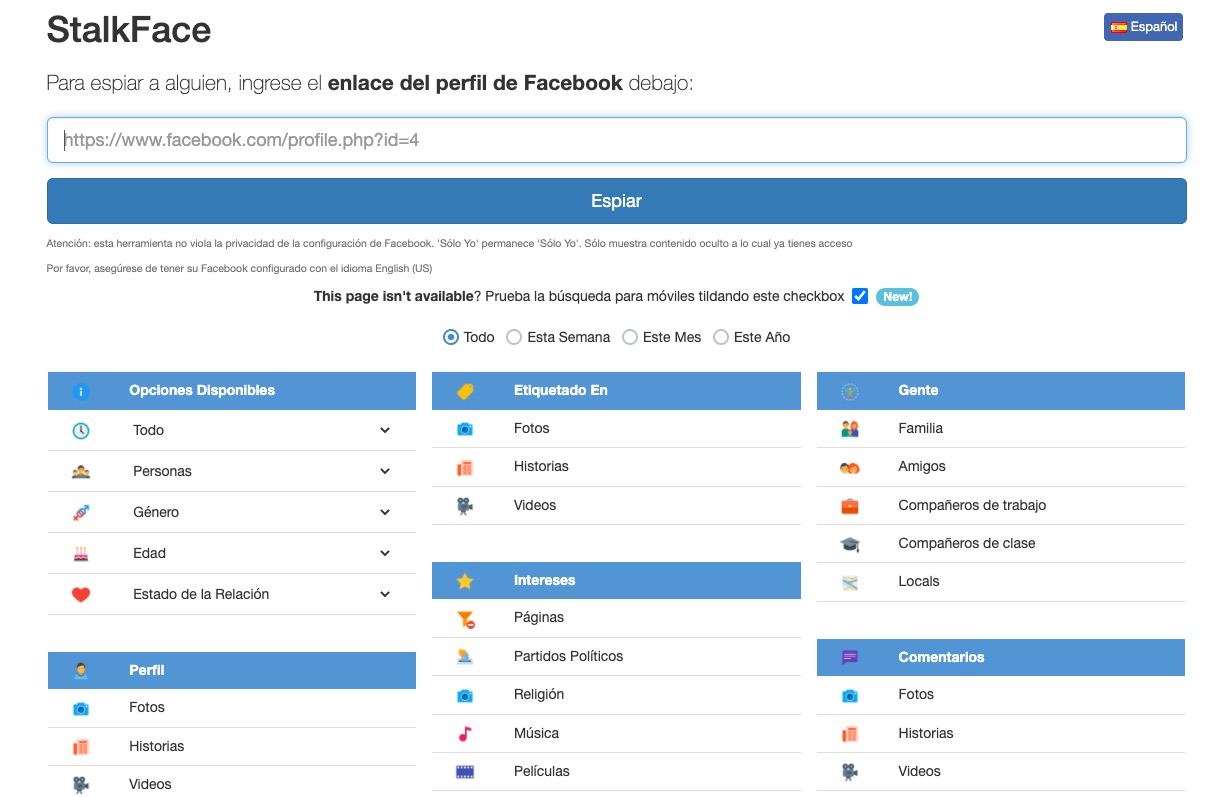Screen dimensions: 1207x797
Task: Focus the Facebook profile link input field
Action: pyautogui.click(x=616, y=140)
